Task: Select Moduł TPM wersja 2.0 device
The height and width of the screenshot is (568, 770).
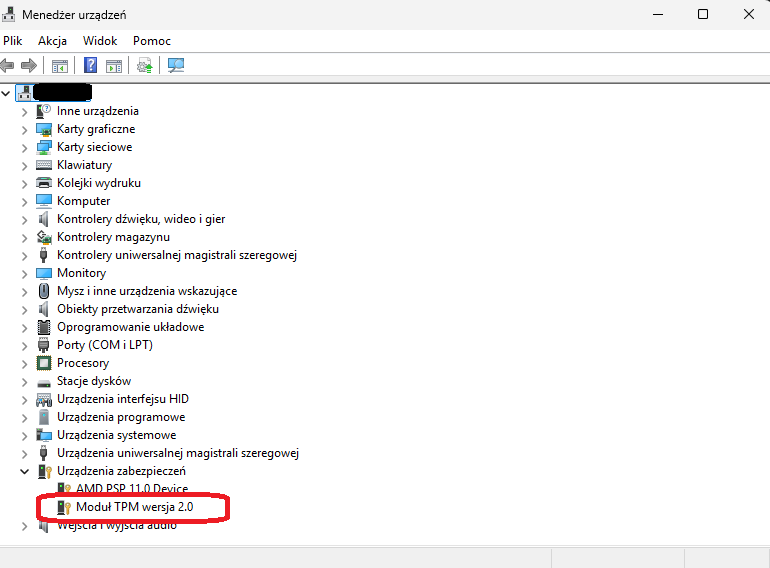Action: [135, 507]
